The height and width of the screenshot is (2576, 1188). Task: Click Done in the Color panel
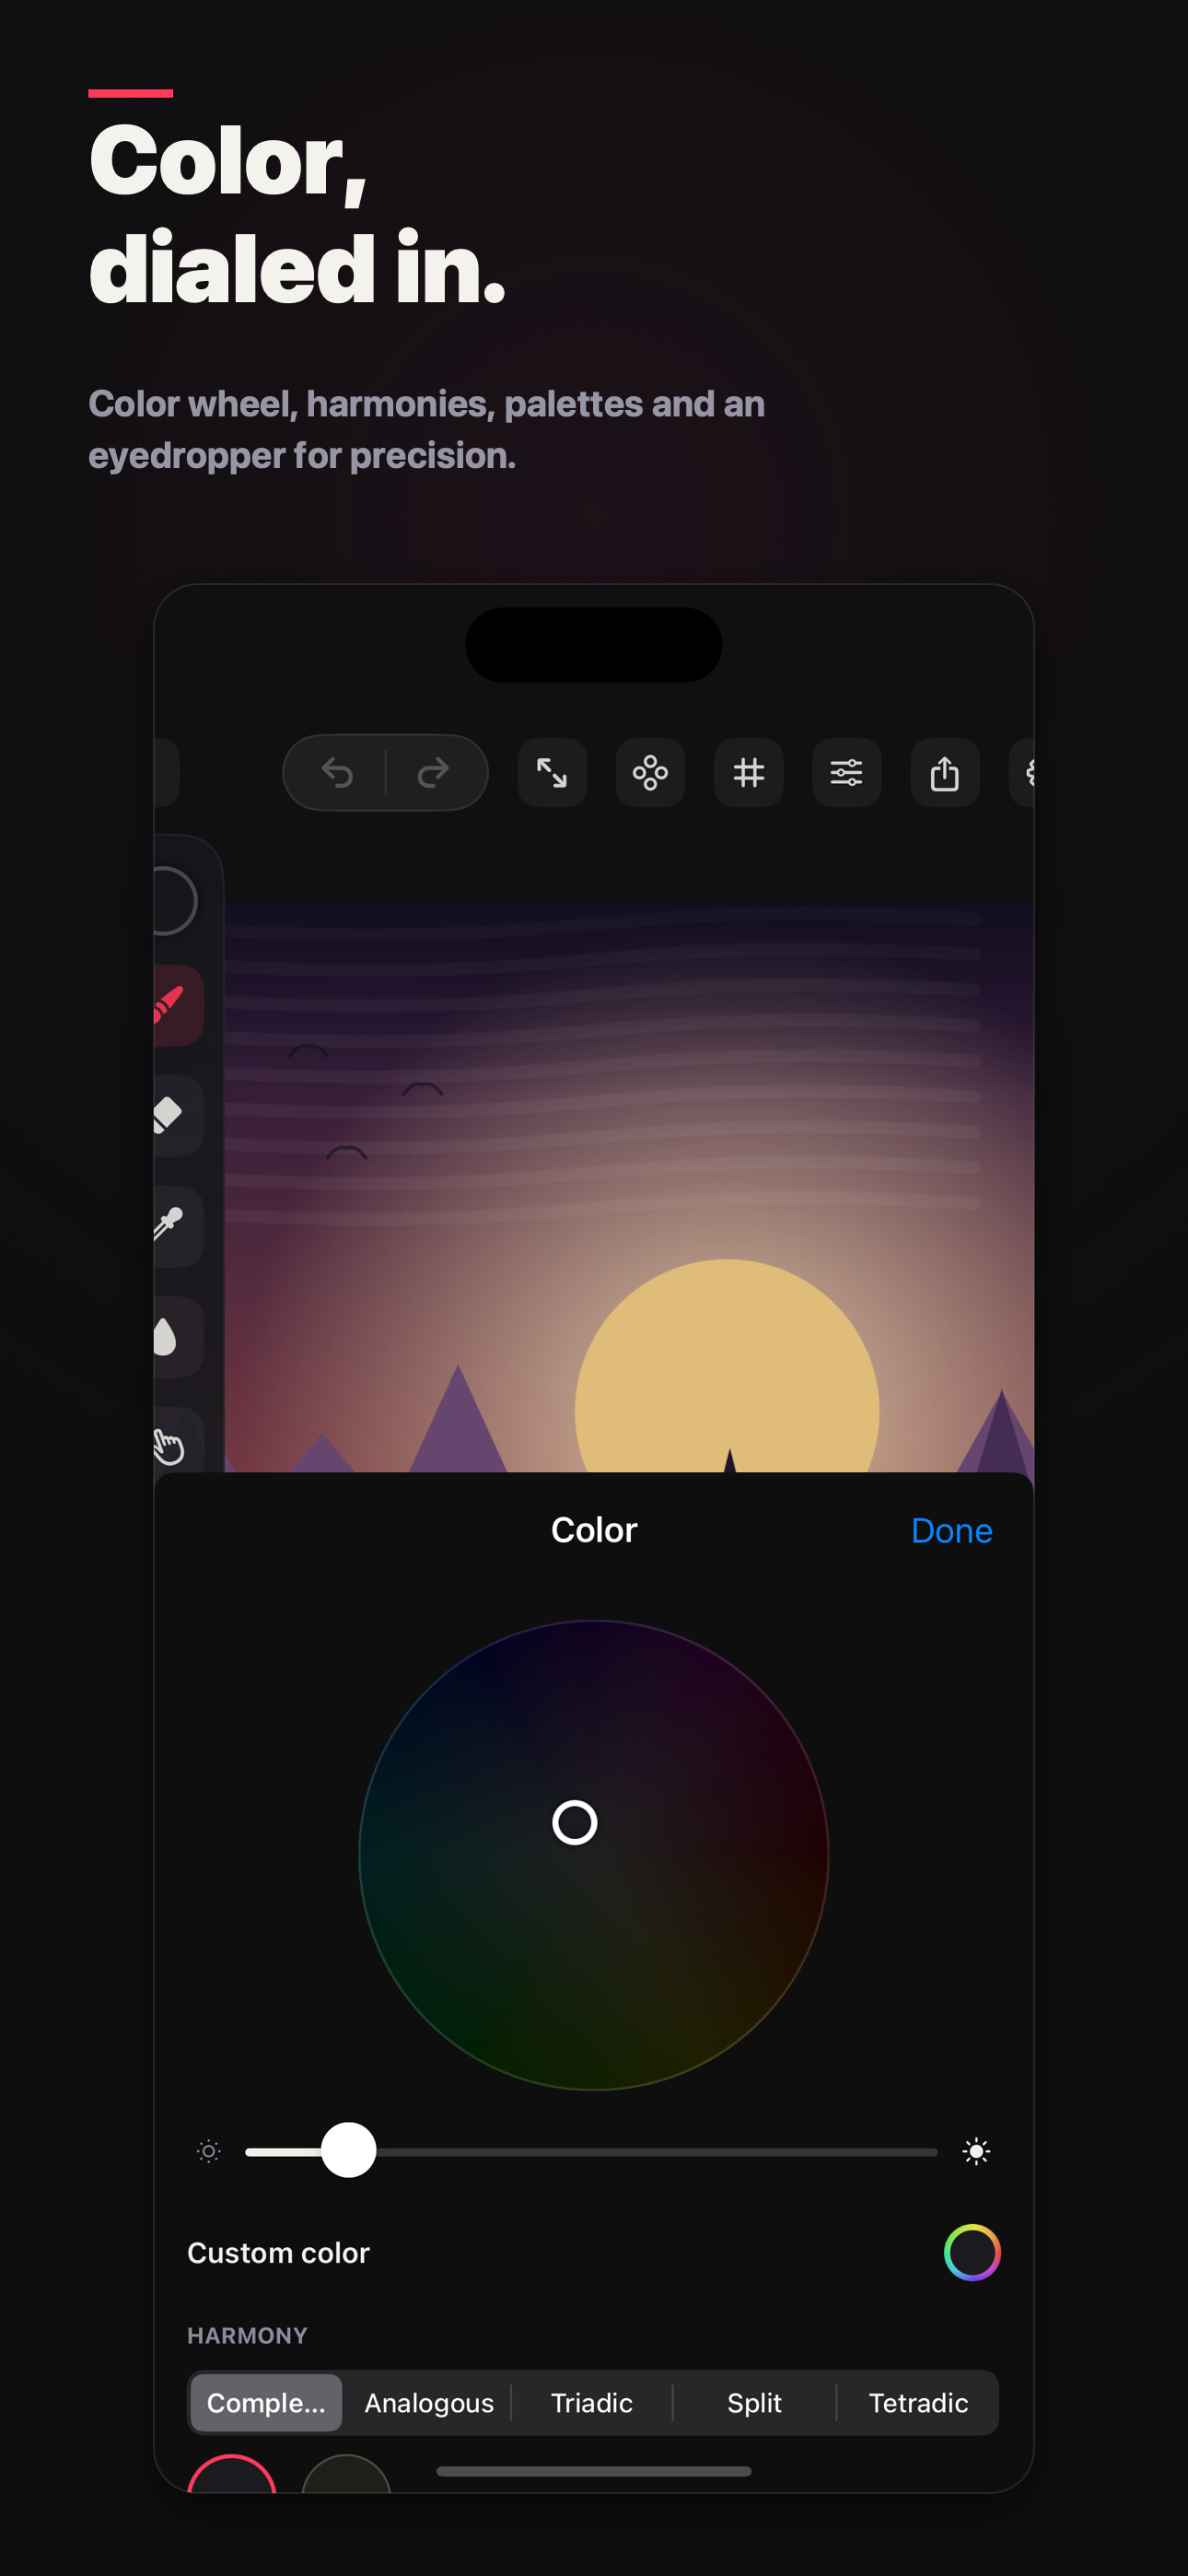[951, 1531]
